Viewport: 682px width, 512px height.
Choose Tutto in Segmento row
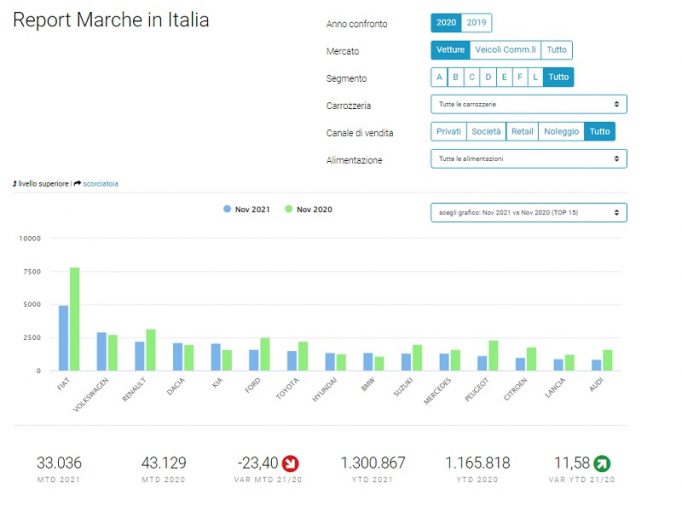(x=558, y=77)
